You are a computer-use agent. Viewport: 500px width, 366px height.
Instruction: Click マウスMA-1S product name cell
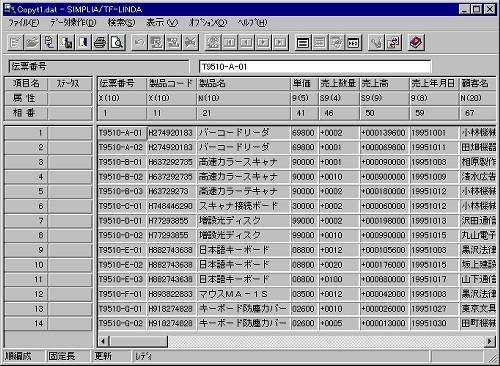pos(244,294)
